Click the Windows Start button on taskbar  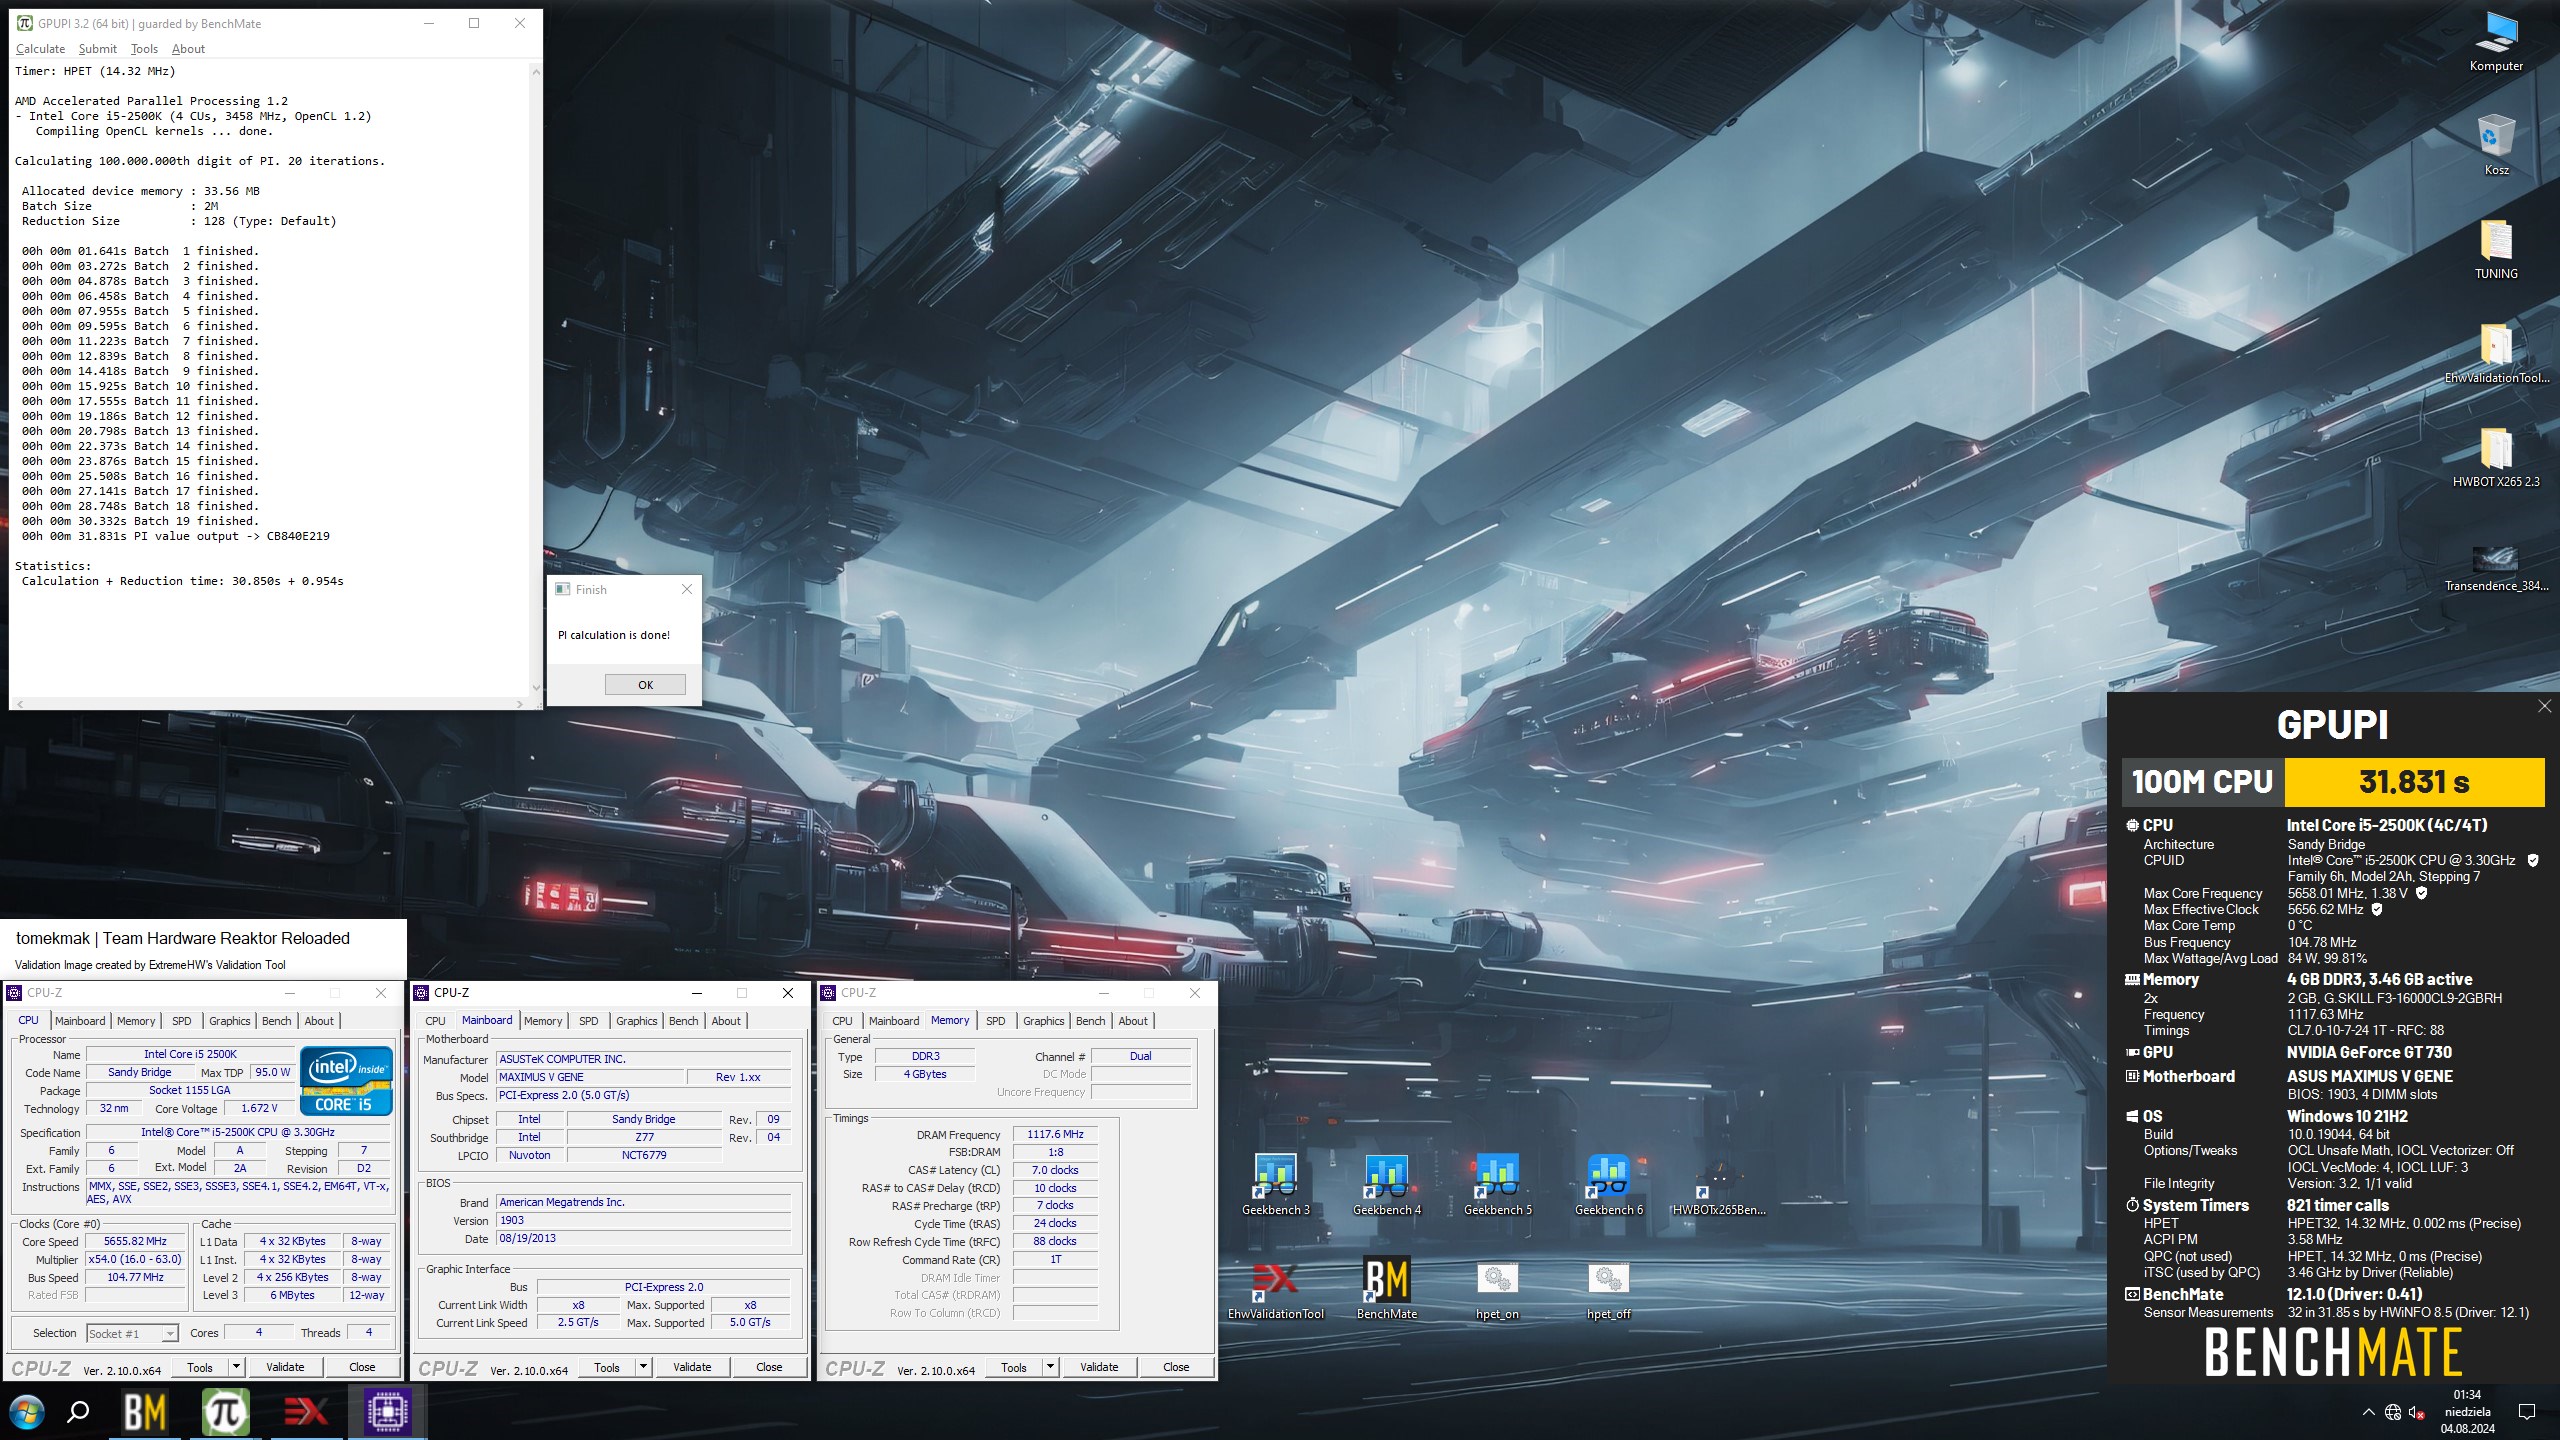[x=27, y=1412]
